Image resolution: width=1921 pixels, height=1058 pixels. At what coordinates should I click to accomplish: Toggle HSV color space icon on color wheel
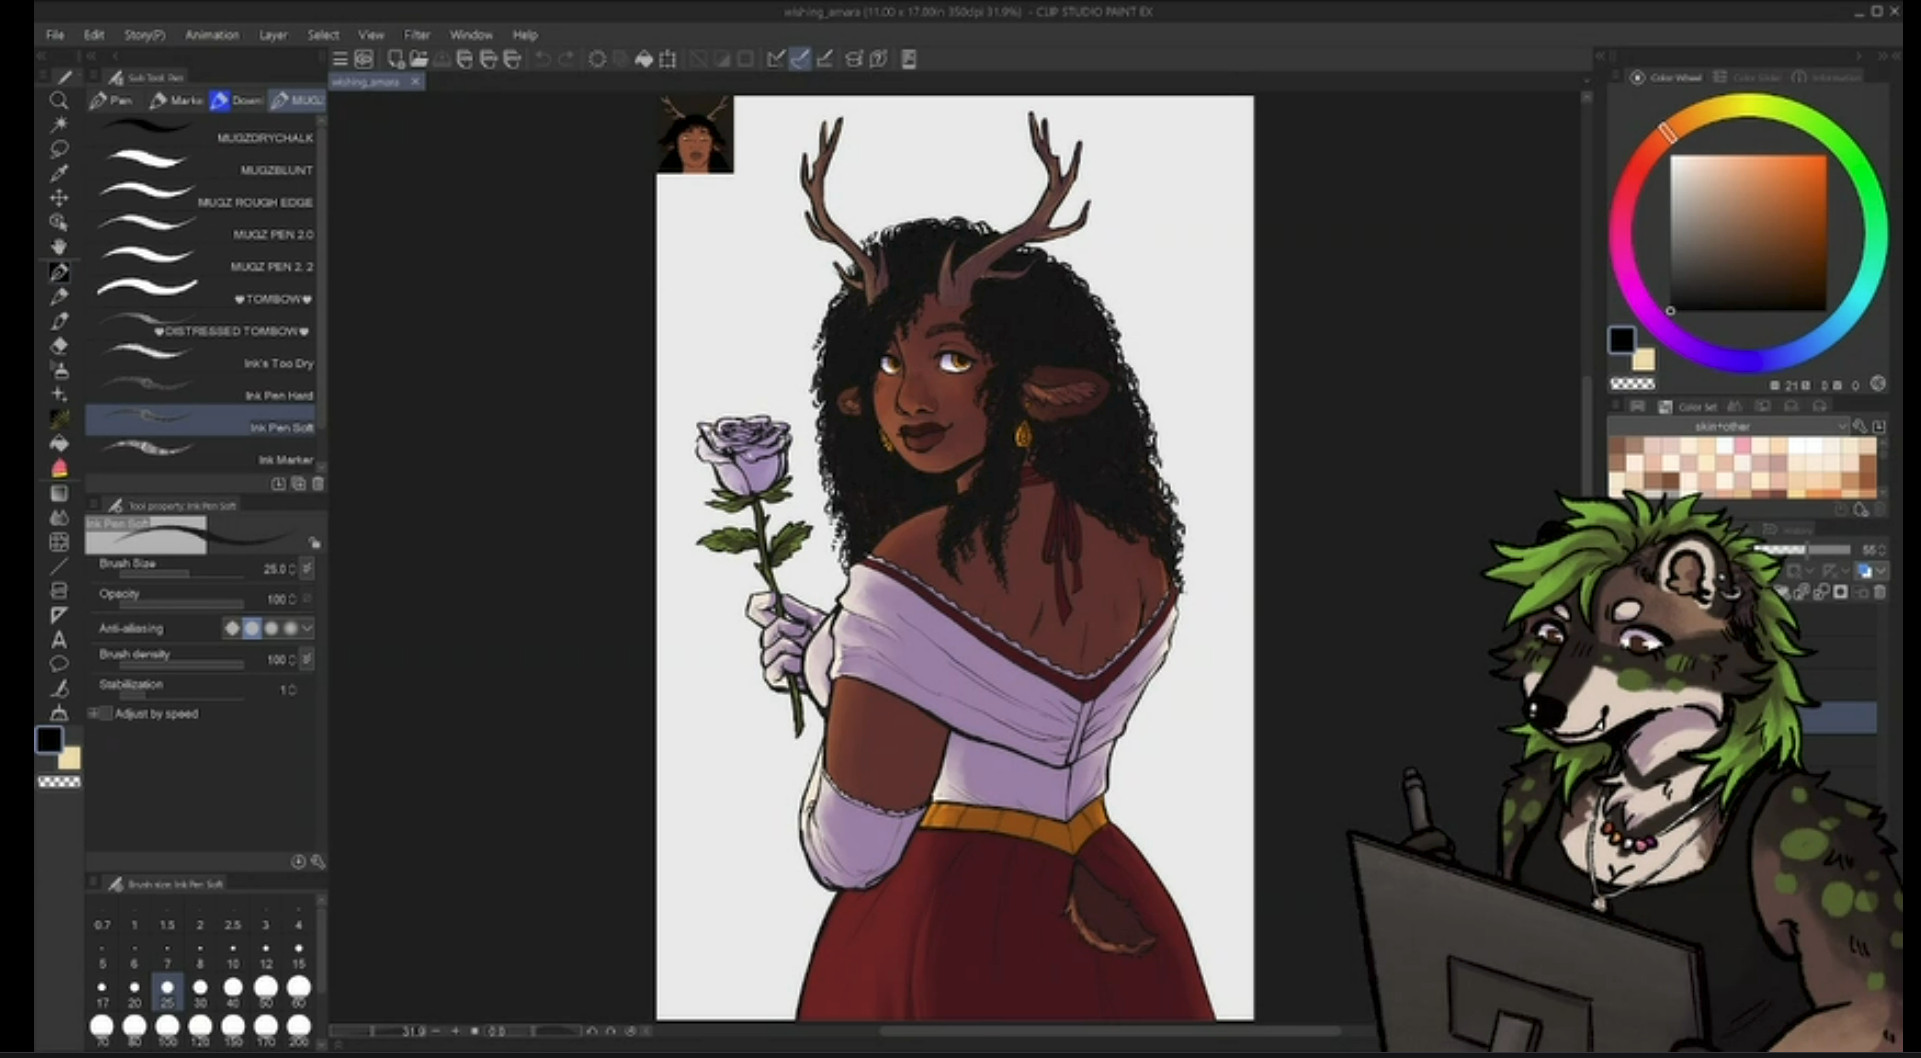[x=1878, y=383]
